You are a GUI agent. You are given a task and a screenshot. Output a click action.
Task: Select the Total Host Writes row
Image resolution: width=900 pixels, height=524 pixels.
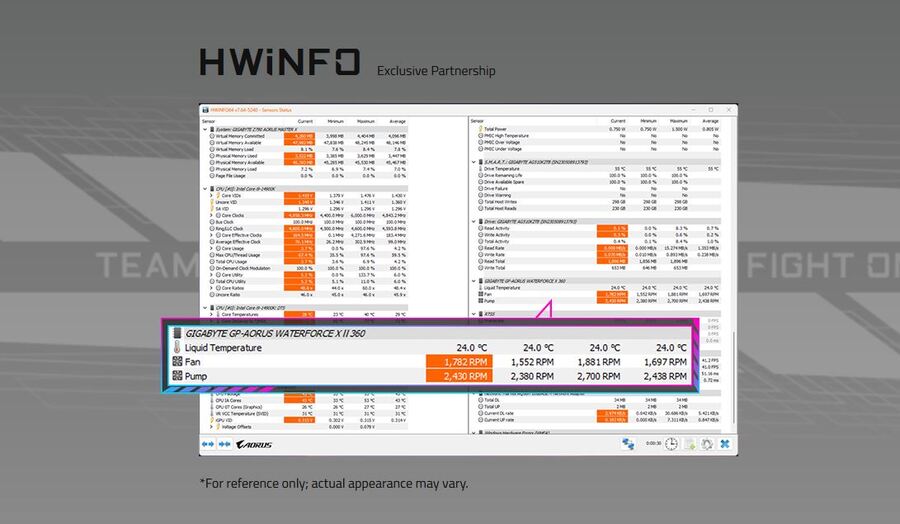[x=597, y=202]
